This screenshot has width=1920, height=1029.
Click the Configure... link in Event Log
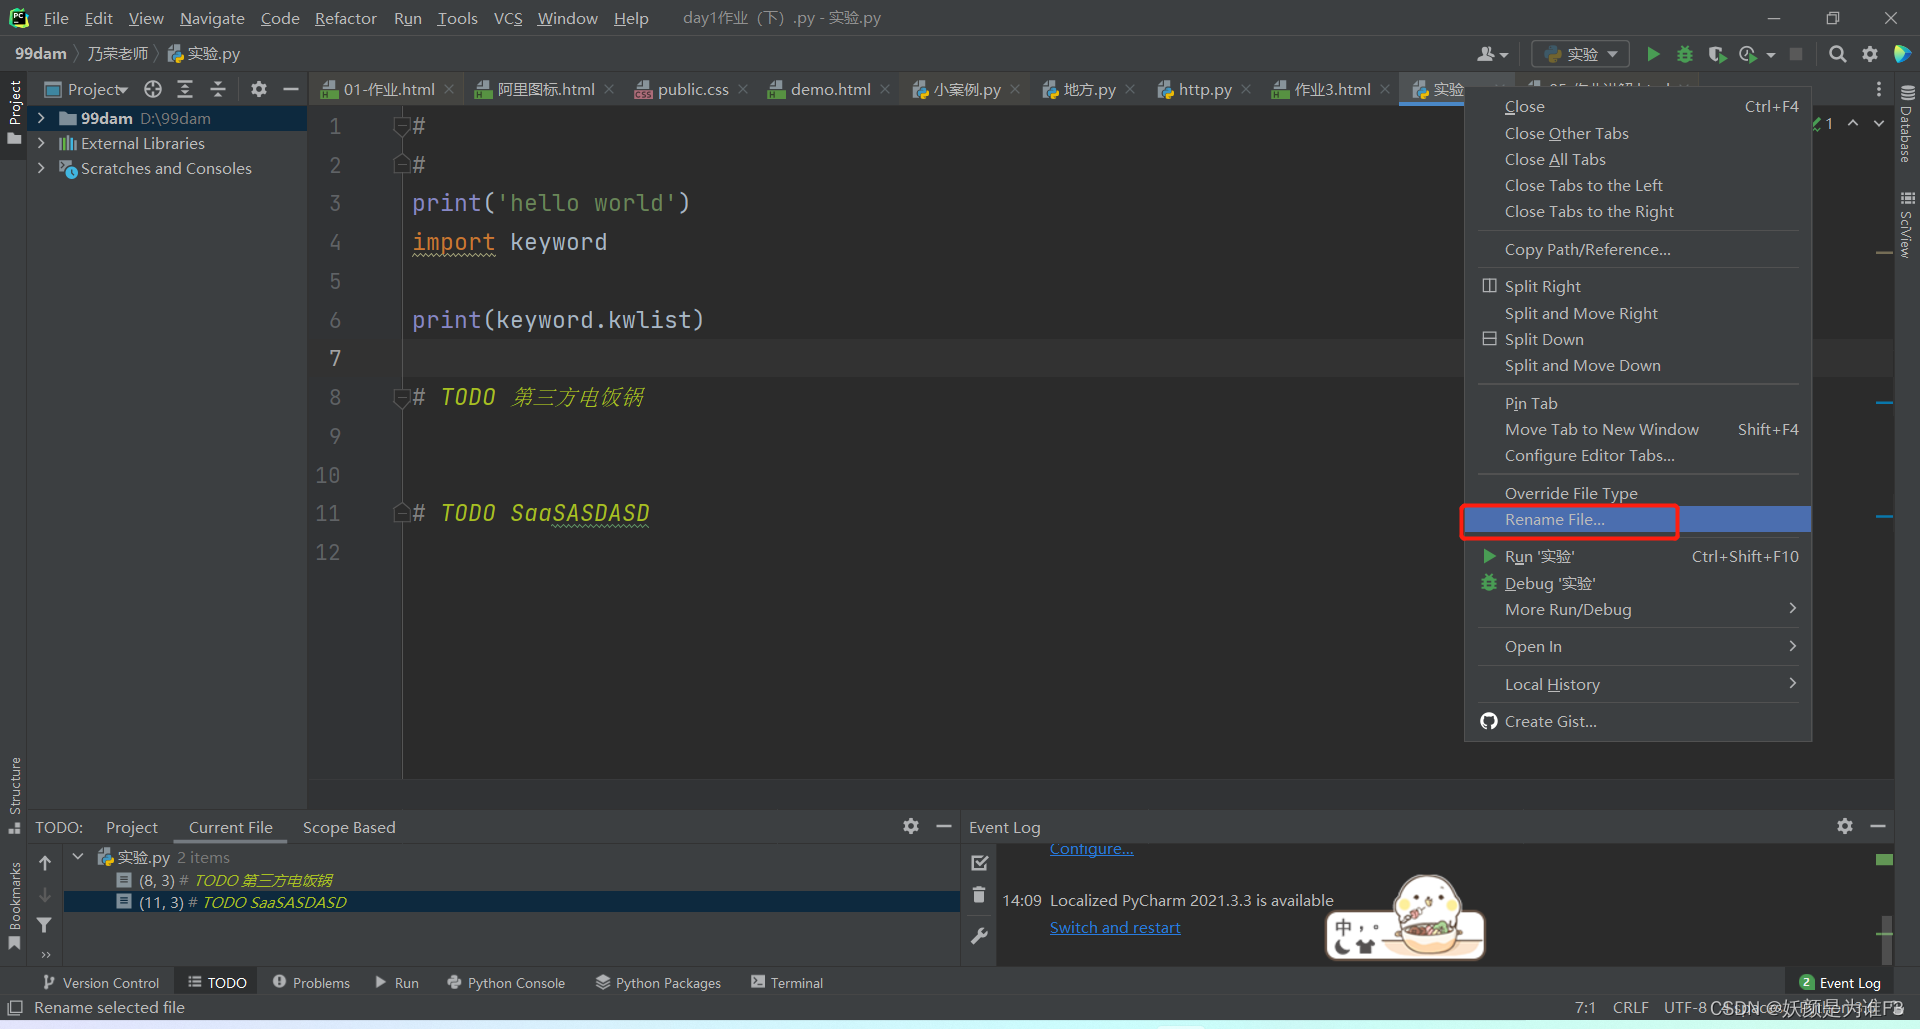1091,849
